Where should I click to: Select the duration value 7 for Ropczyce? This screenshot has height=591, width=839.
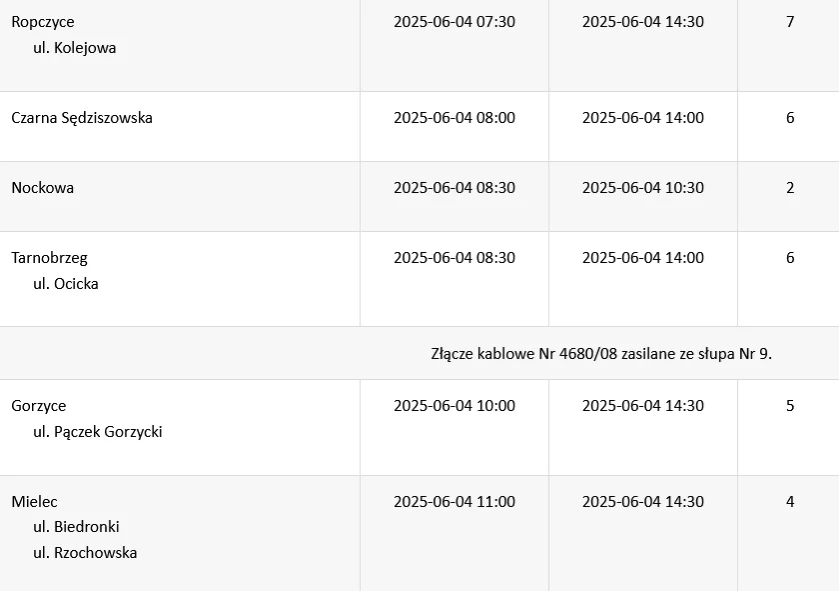click(x=790, y=22)
